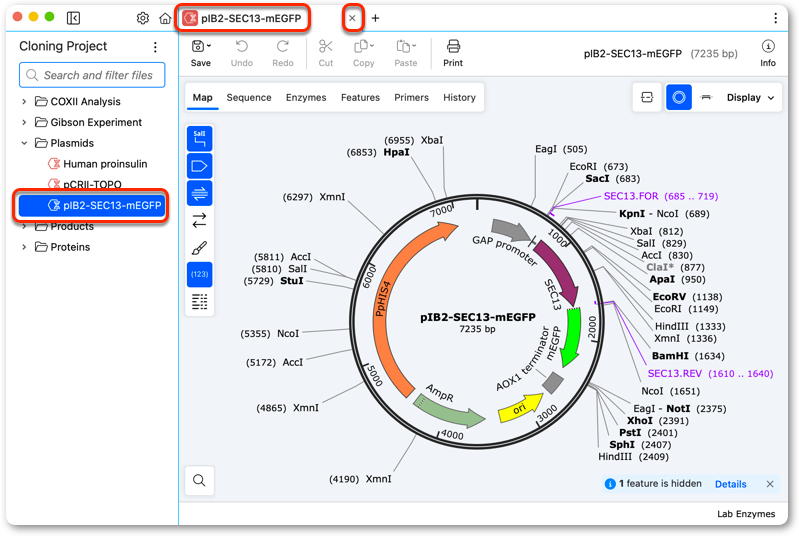Viewport: 799px width, 536px height.
Task: Open a new tab with plus icon
Action: tap(376, 18)
